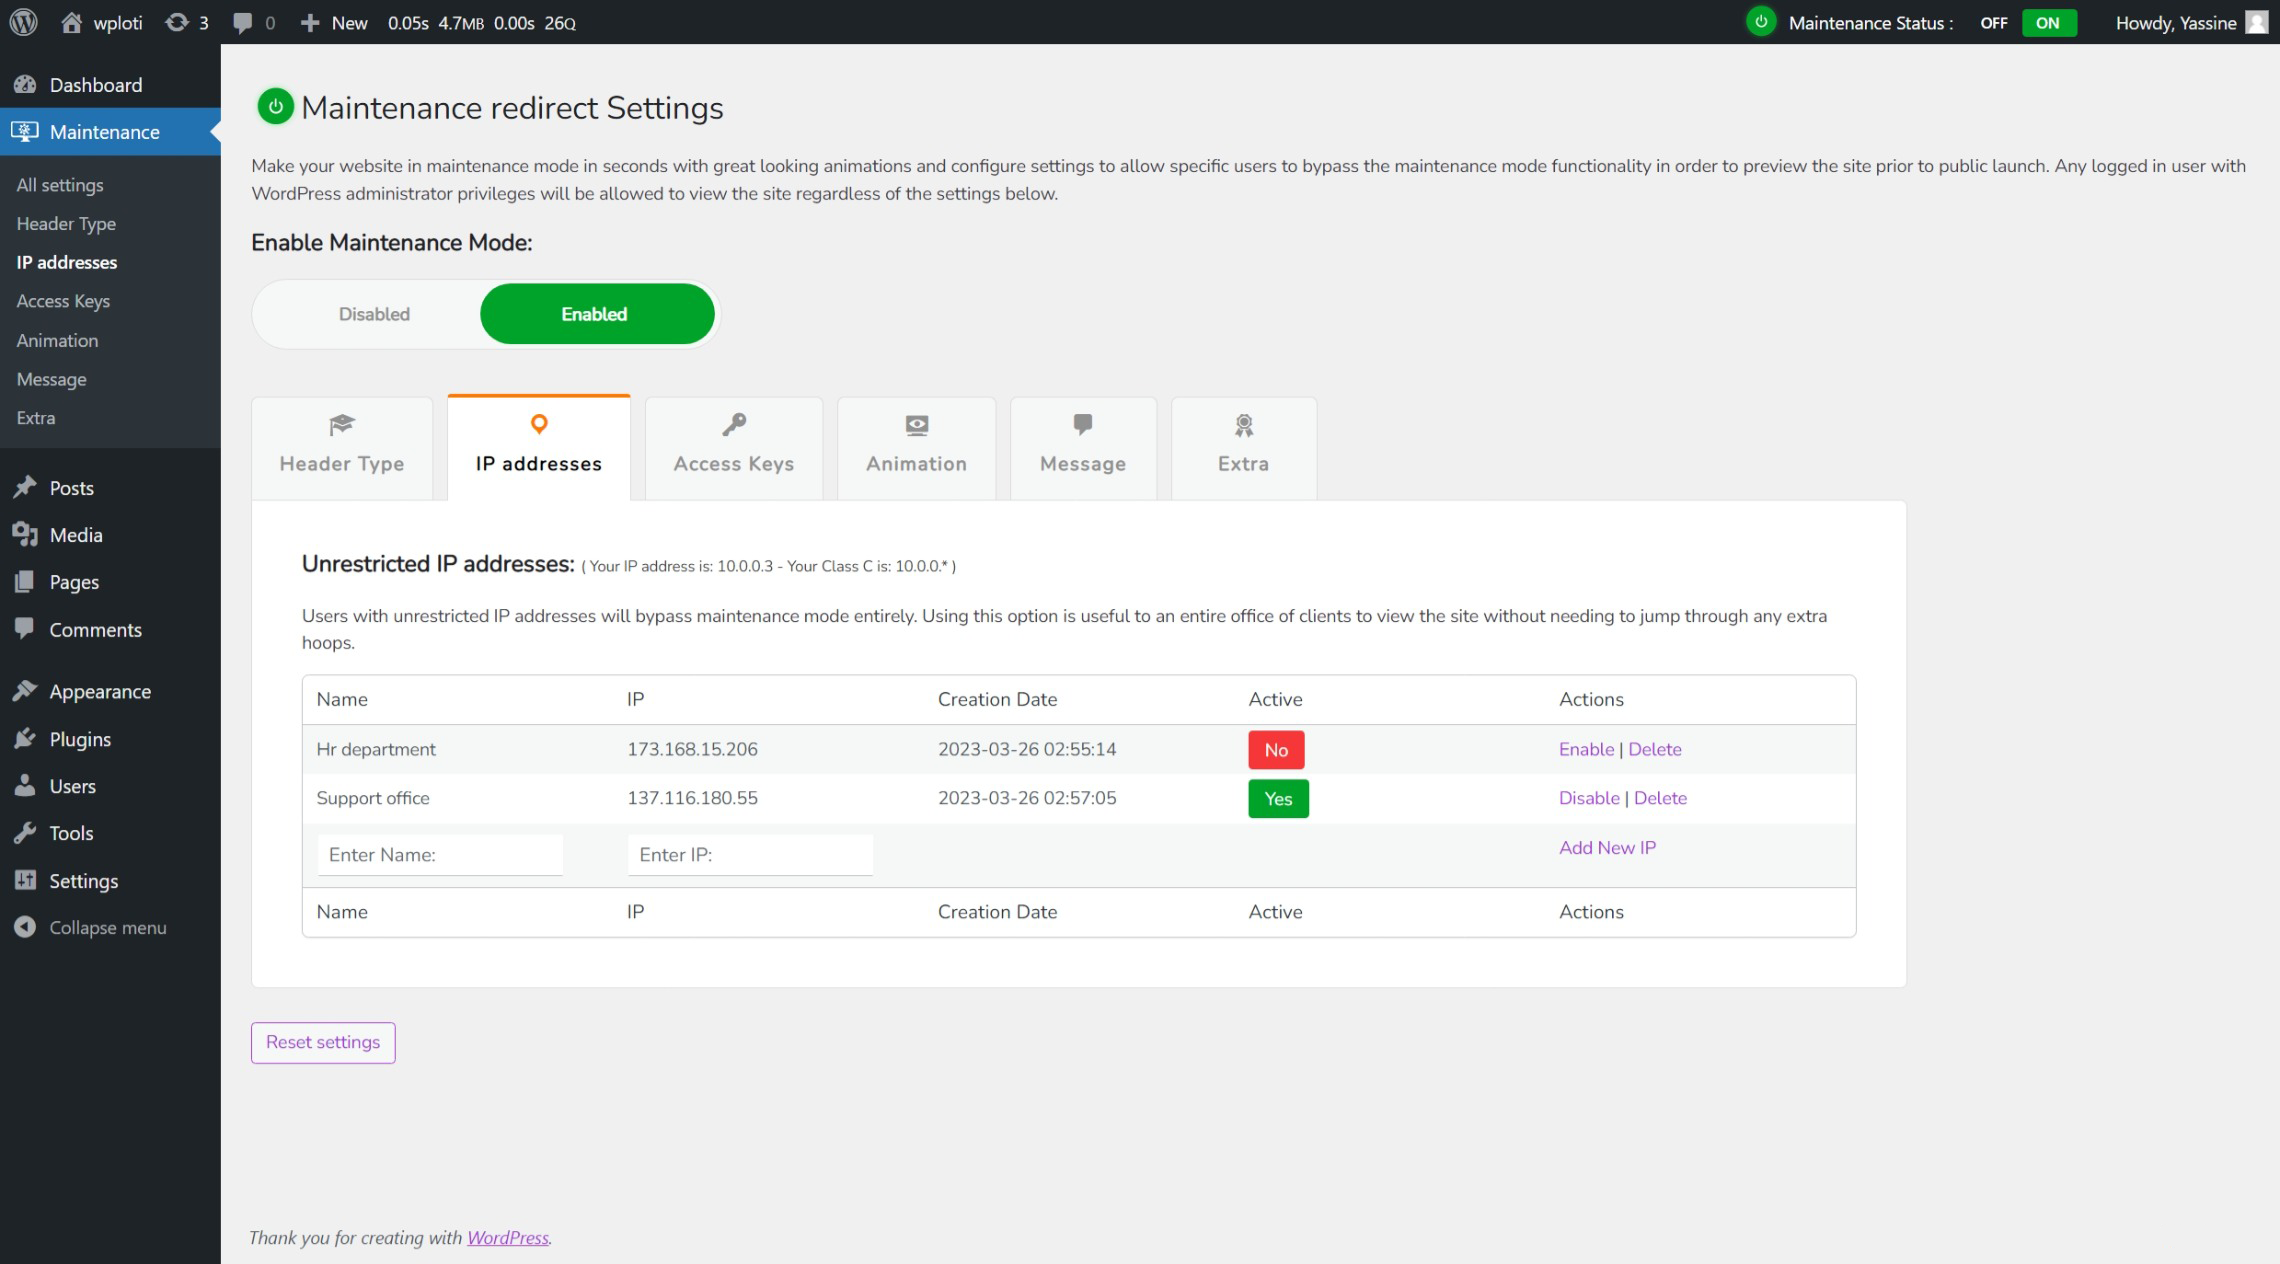Image resolution: width=2280 pixels, height=1264 pixels.
Task: Click the WordPress footer link
Action: (507, 1238)
